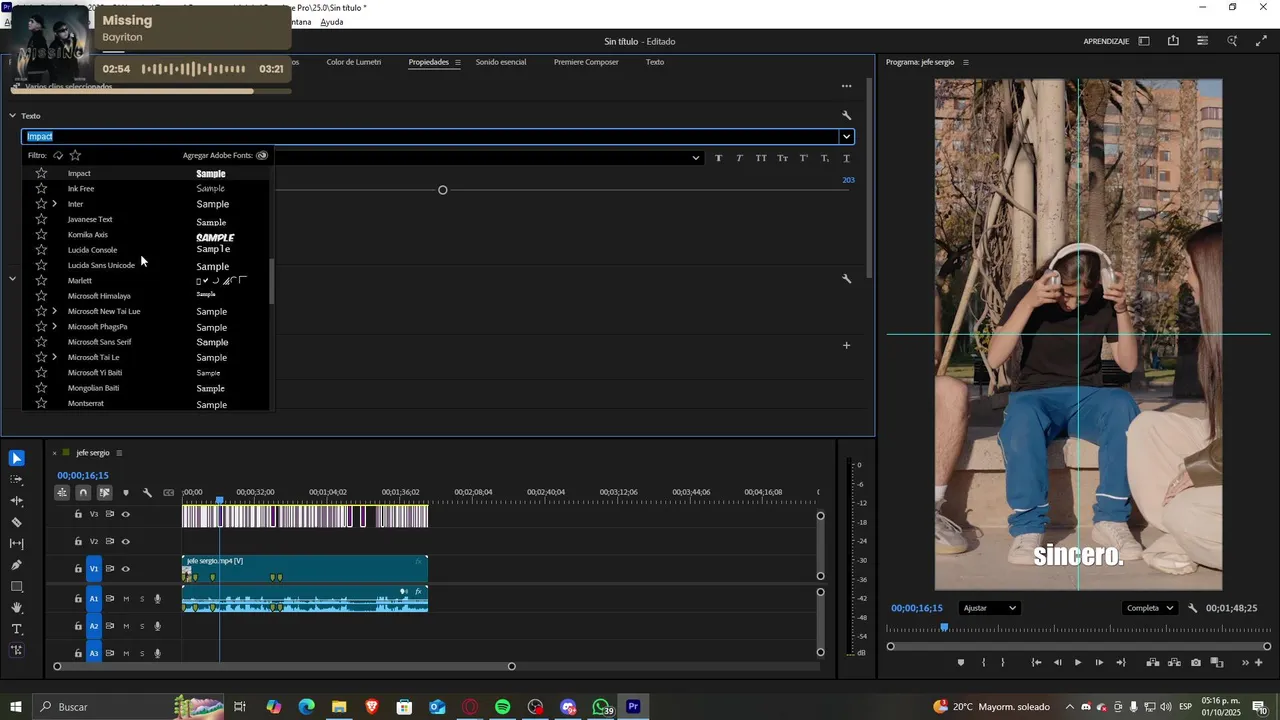
Task: Select the Hand tool
Action: (x=17, y=607)
